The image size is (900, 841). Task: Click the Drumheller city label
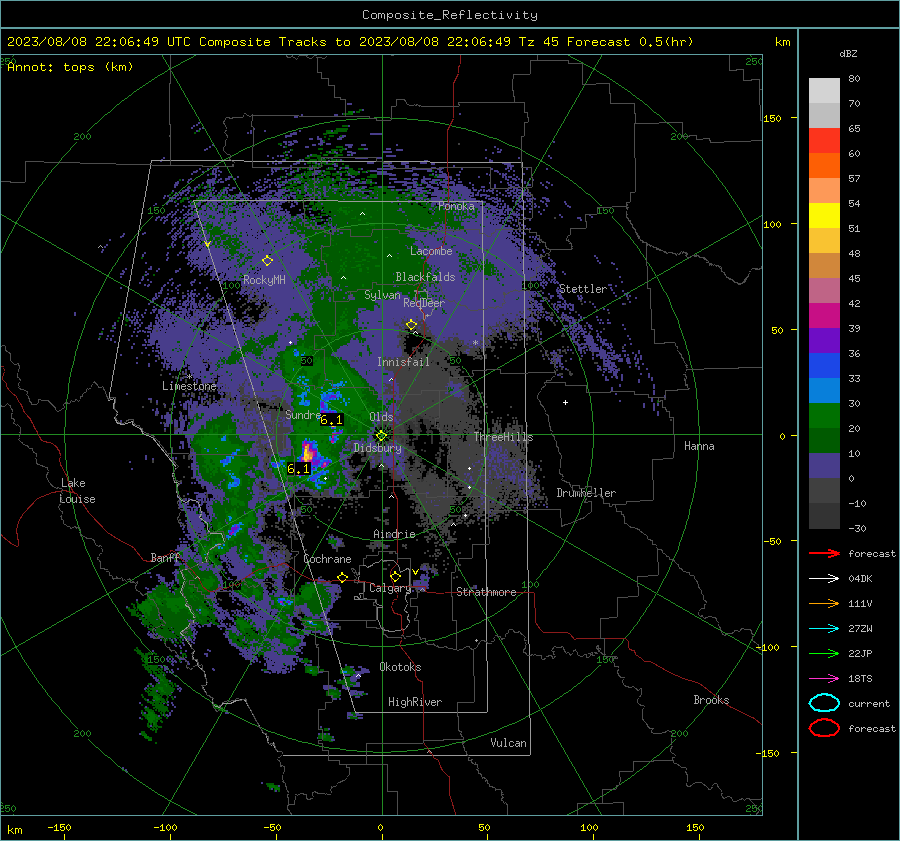tap(586, 493)
